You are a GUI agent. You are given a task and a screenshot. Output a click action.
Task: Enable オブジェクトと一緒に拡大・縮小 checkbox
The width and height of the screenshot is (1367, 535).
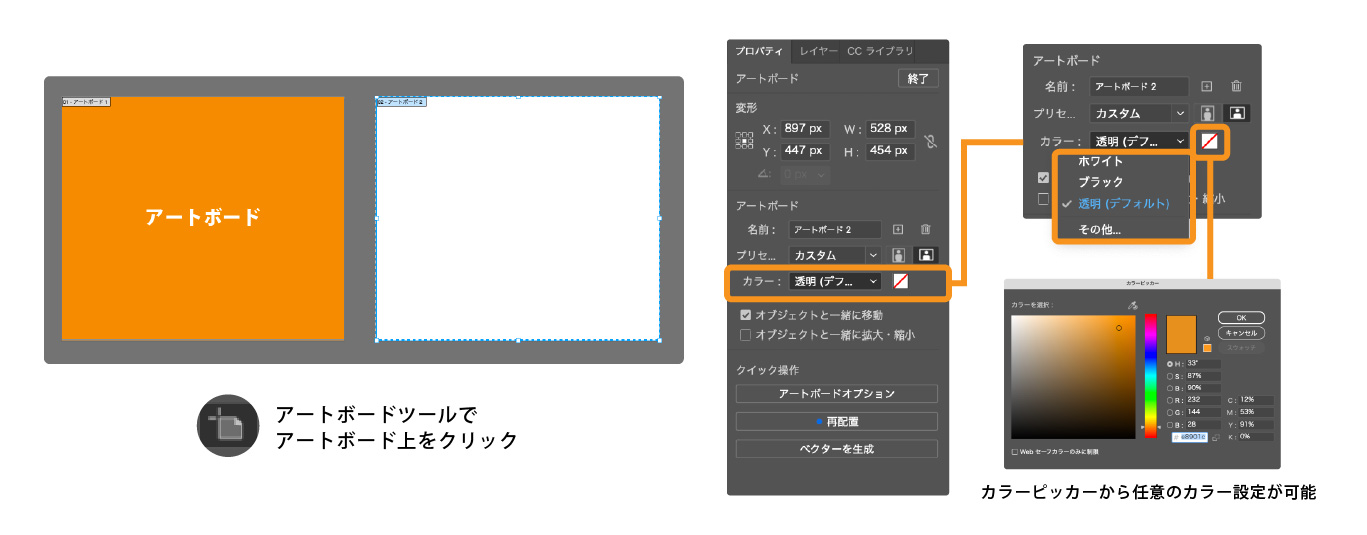coord(745,335)
